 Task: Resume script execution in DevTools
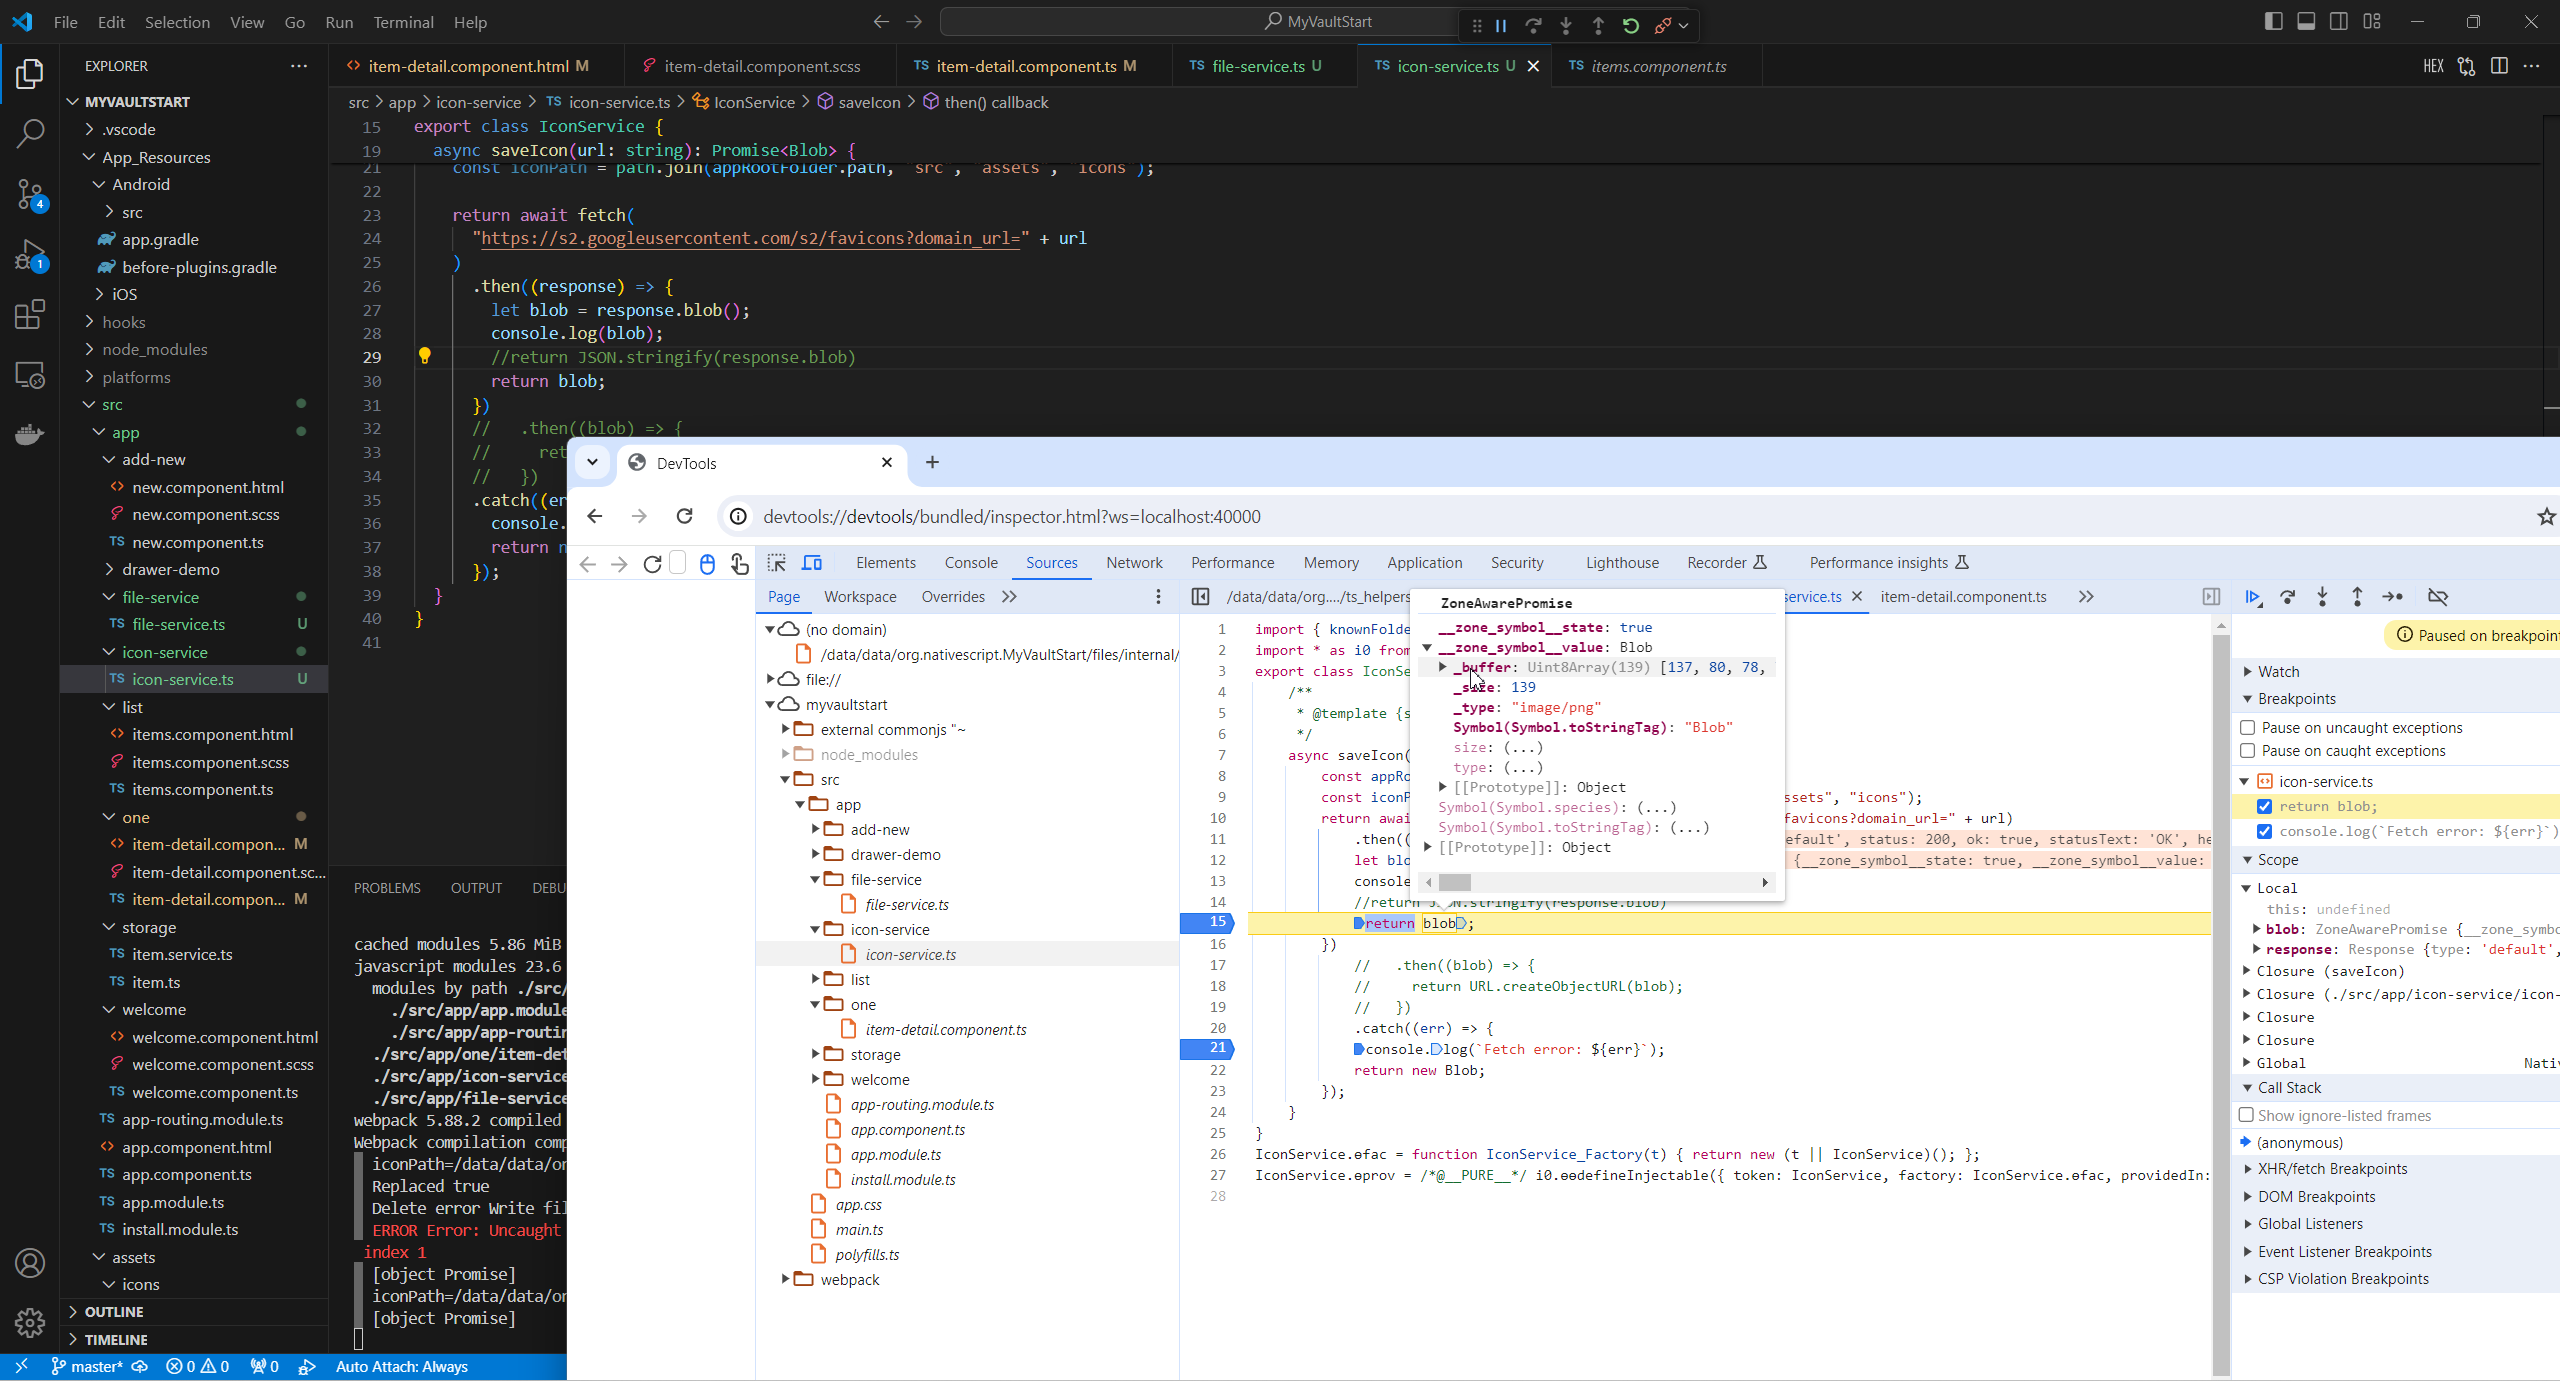[2252, 597]
